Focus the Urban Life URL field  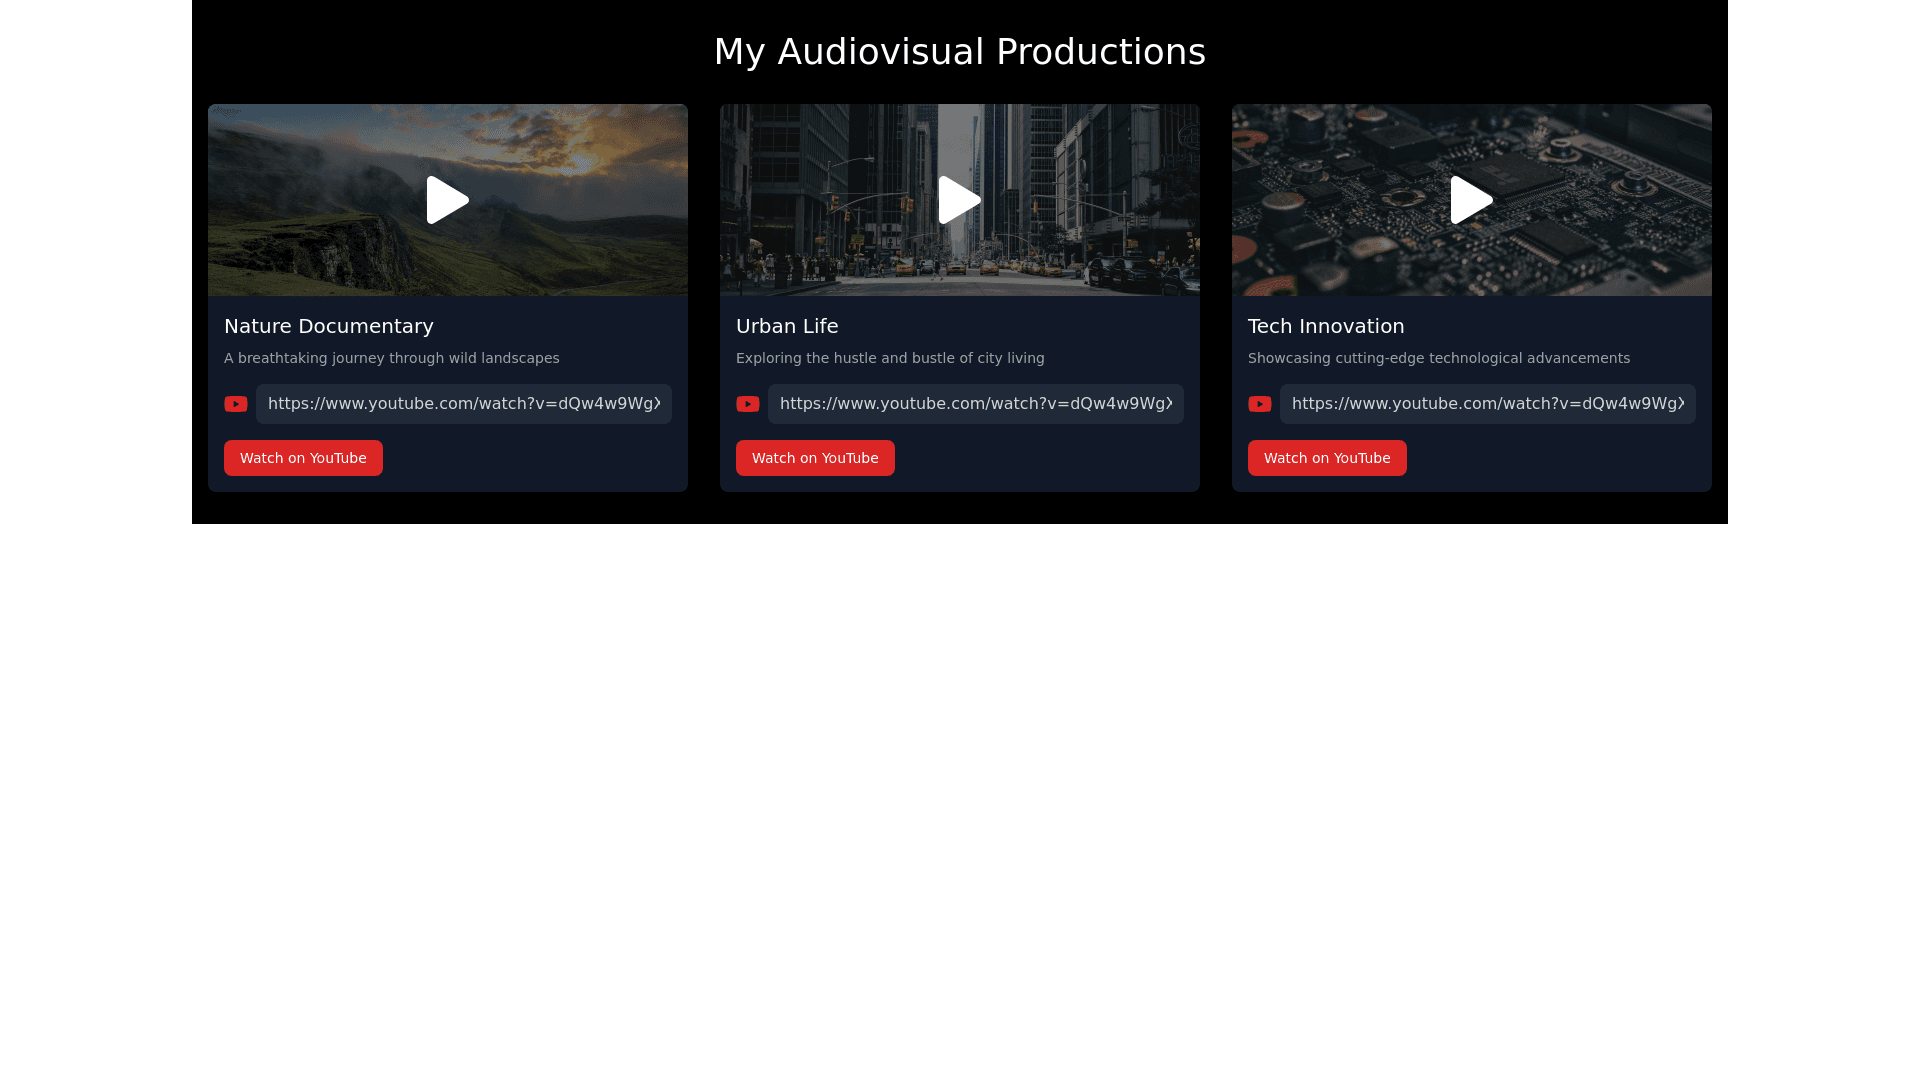(976, 404)
